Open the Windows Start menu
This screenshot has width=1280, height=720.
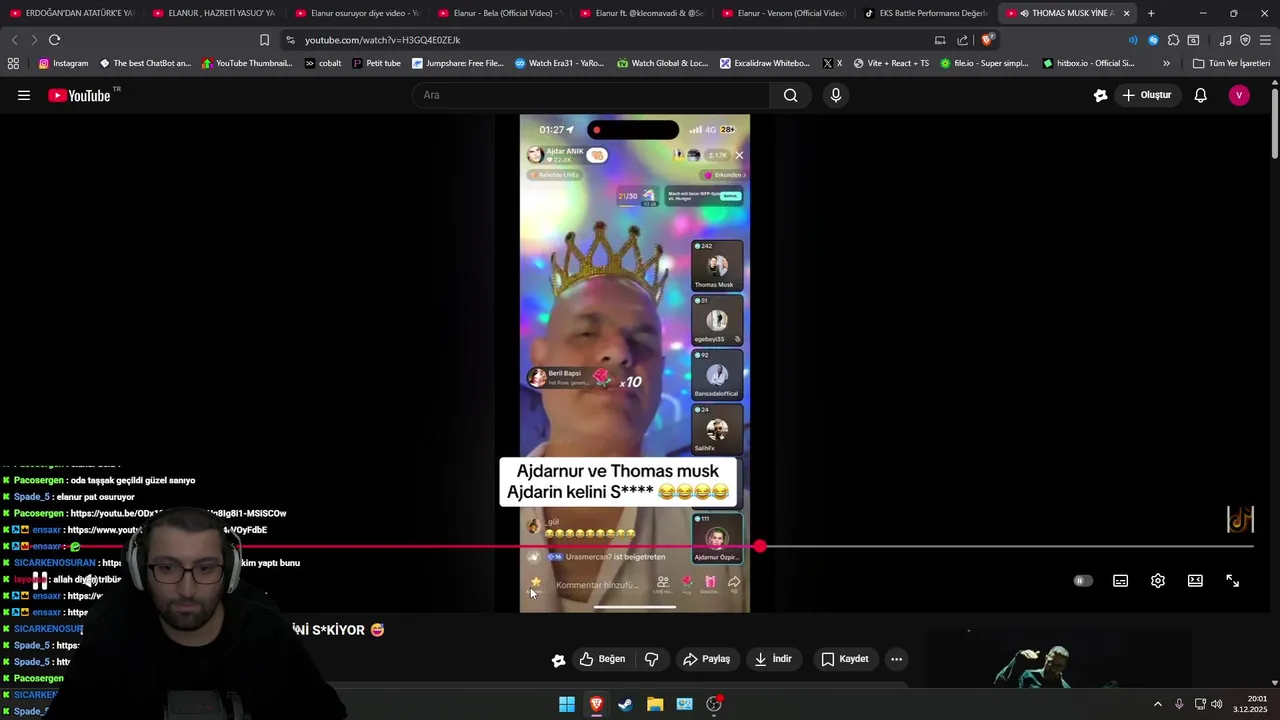567,704
